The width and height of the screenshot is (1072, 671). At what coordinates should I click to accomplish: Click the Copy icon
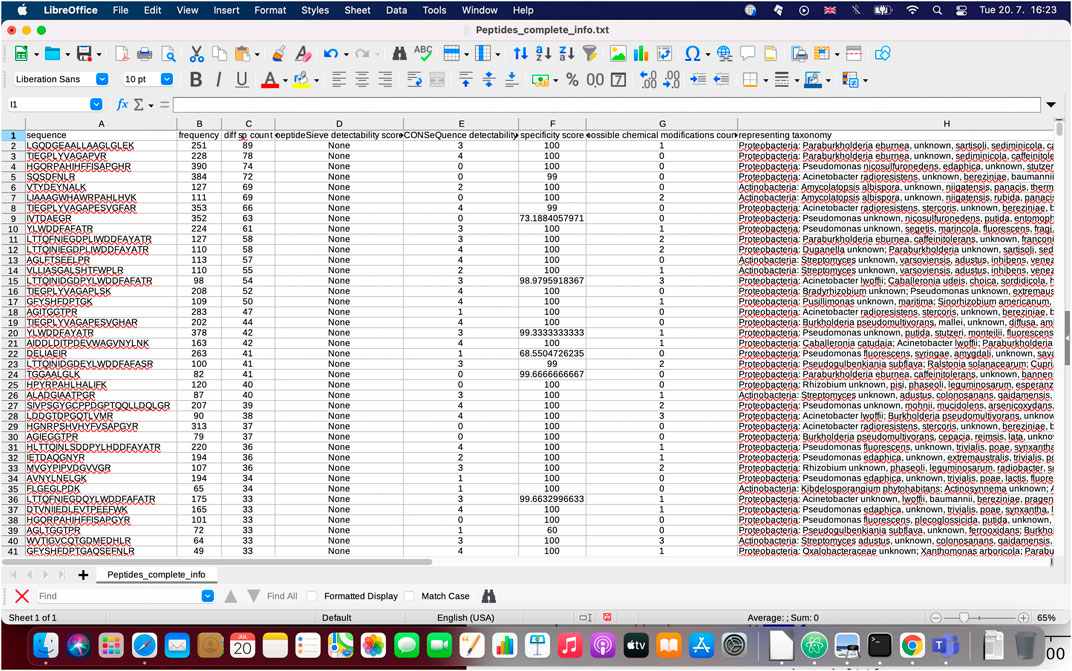219,54
